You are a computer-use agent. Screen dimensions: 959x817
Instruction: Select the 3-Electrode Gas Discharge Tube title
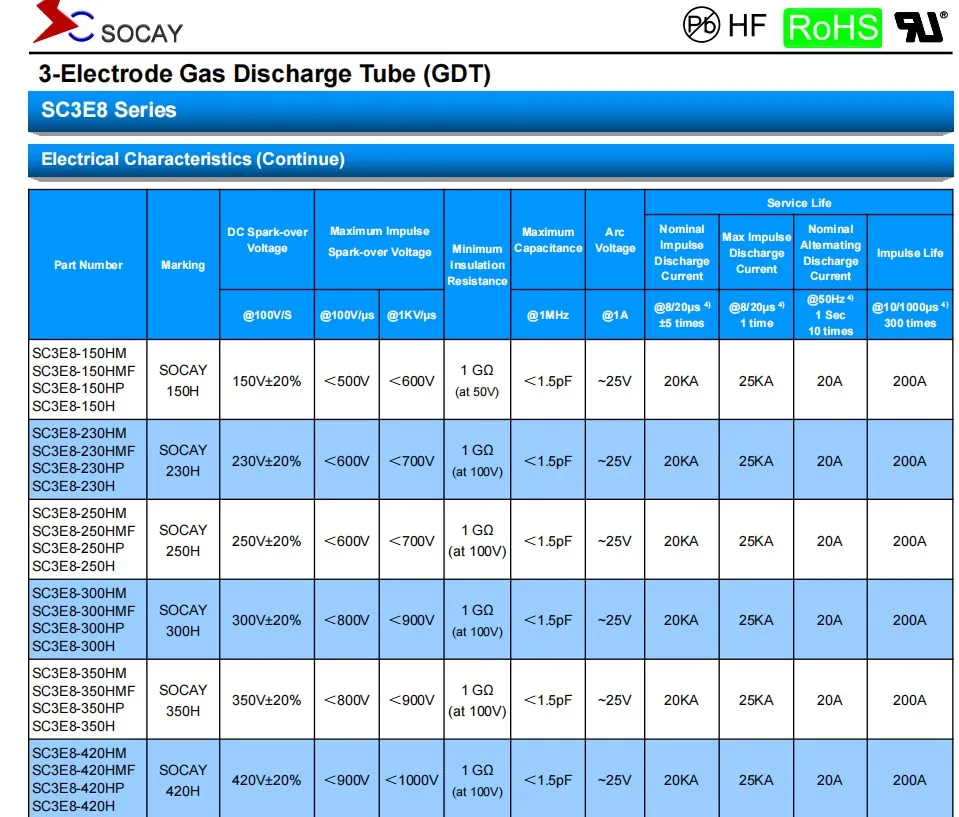click(264, 73)
